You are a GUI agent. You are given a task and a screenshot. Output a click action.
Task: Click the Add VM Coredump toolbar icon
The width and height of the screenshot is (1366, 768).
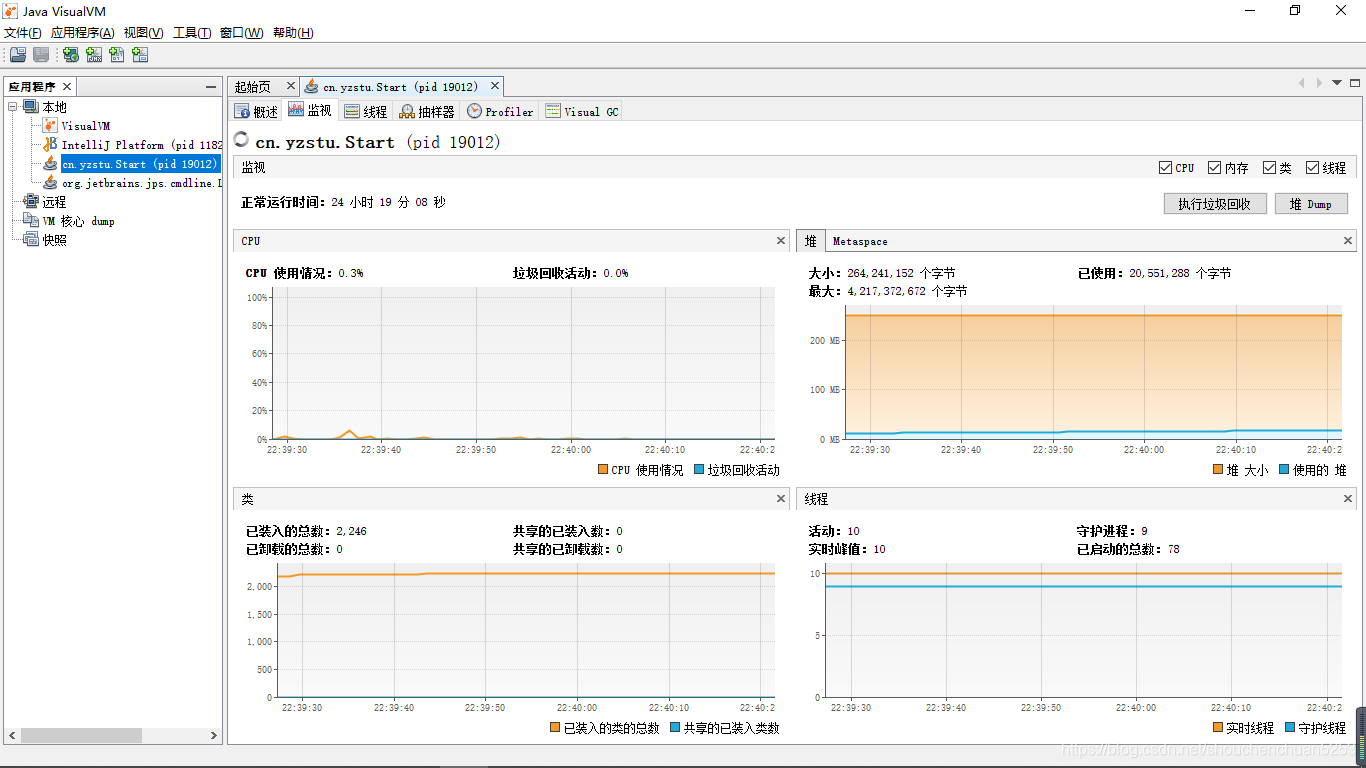(117, 55)
